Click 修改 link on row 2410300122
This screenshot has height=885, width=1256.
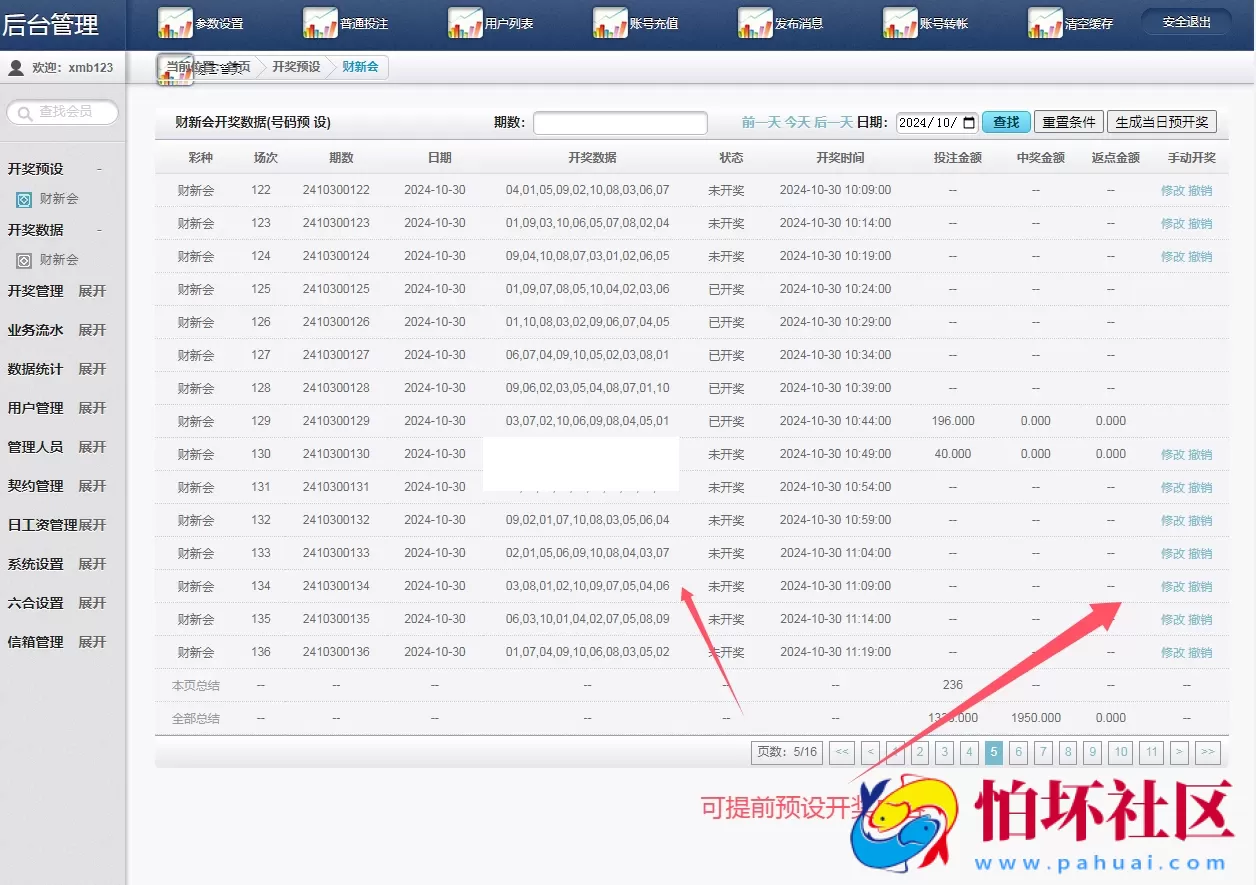1175,190
